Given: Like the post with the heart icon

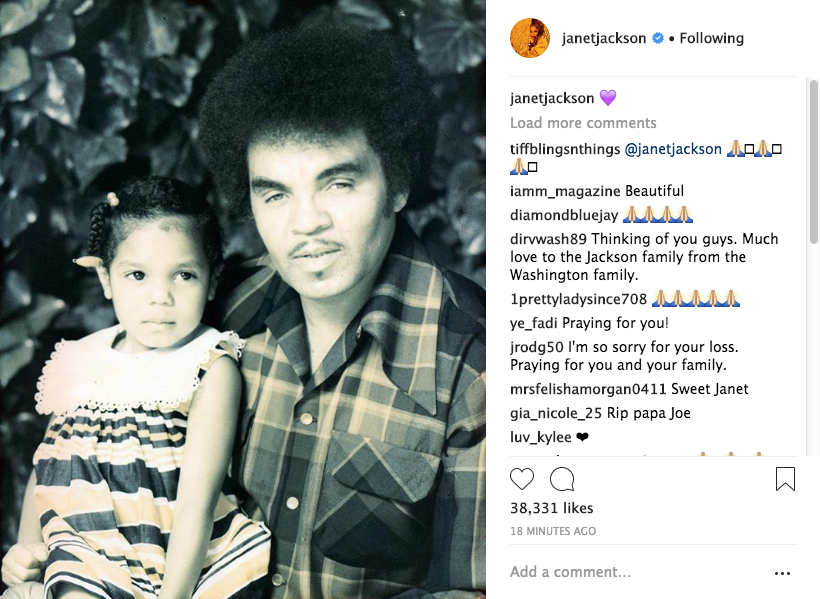Looking at the screenshot, I should (x=522, y=479).
